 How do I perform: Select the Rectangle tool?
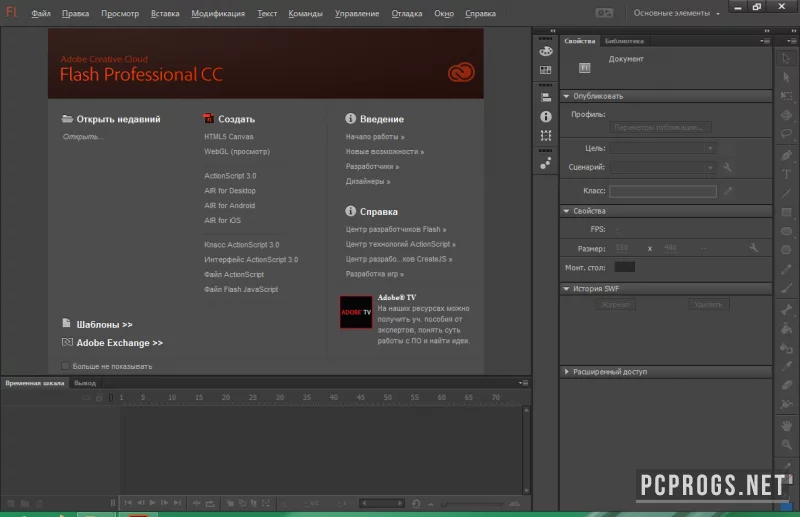tap(786, 212)
